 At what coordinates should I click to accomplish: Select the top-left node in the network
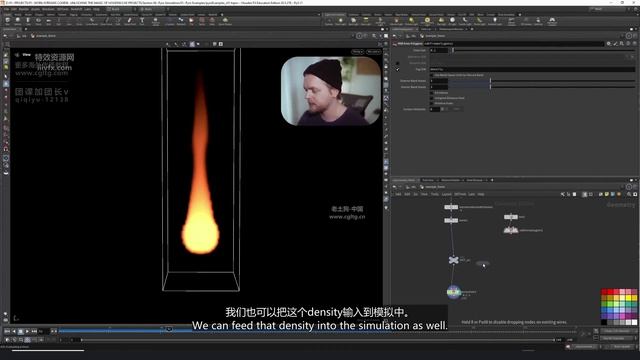coord(451,207)
